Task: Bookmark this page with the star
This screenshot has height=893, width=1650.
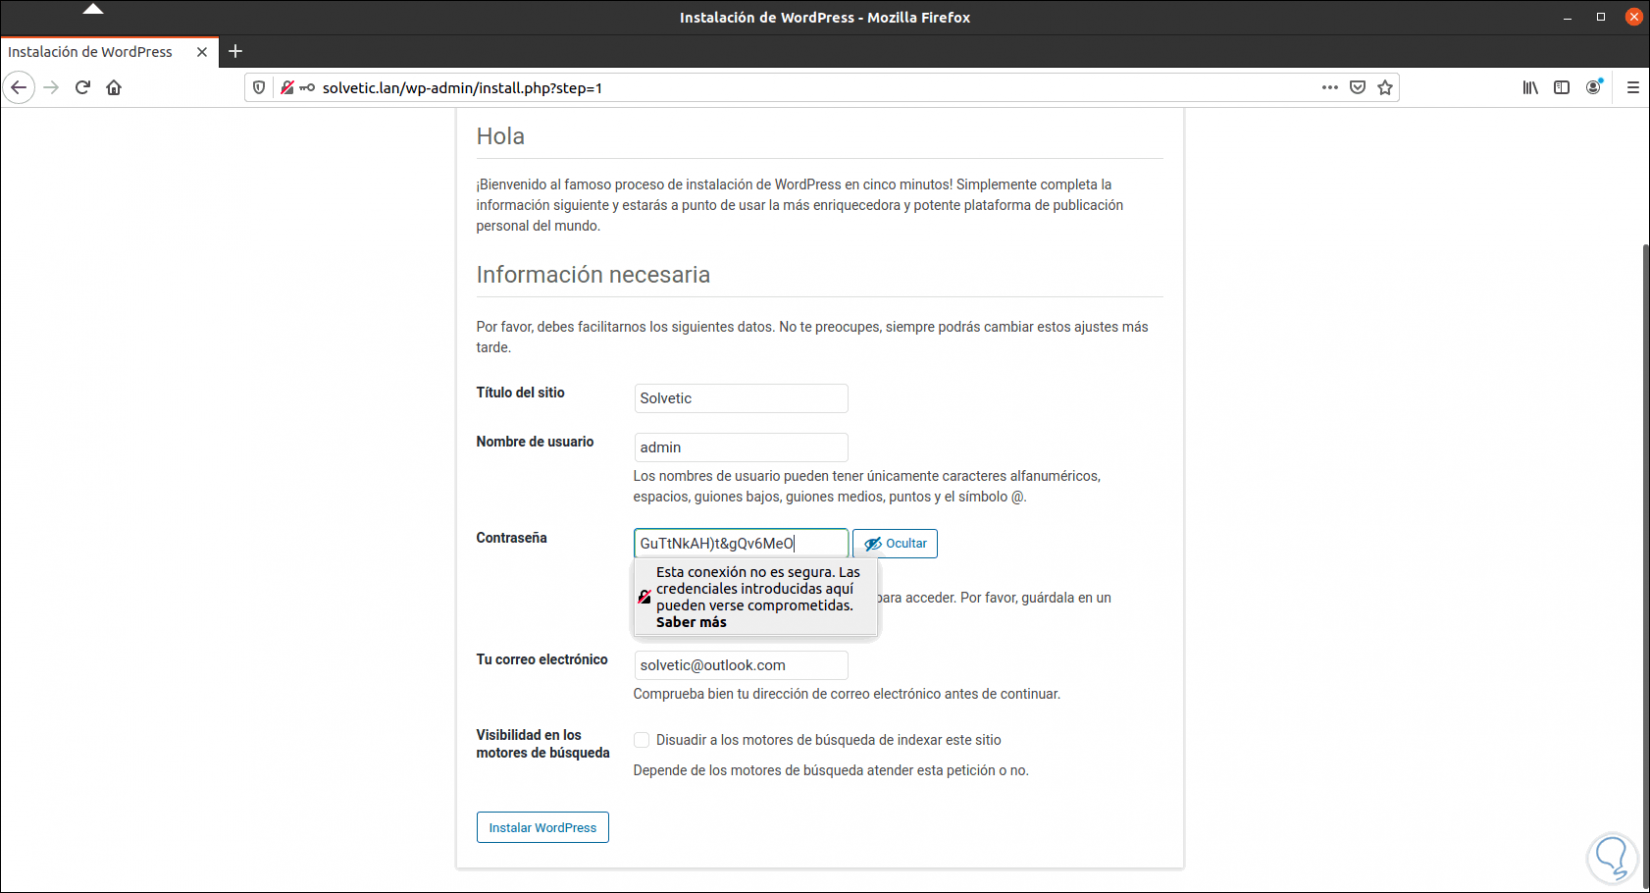Action: (x=1385, y=88)
